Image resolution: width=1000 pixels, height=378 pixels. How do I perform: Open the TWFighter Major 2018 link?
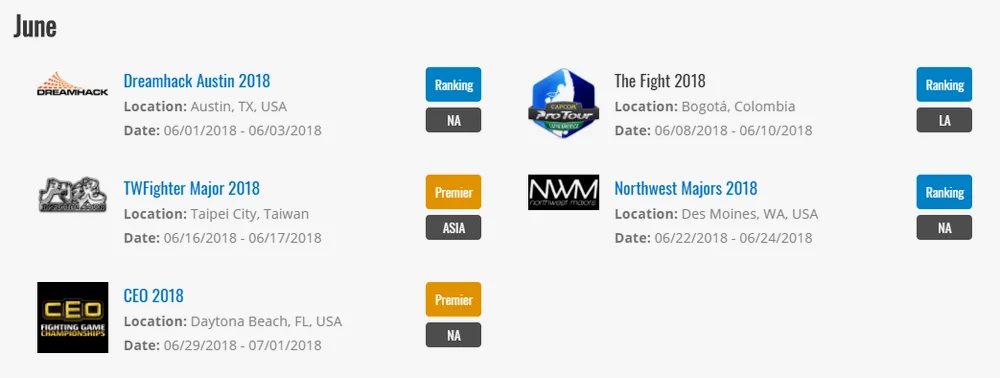[191, 189]
